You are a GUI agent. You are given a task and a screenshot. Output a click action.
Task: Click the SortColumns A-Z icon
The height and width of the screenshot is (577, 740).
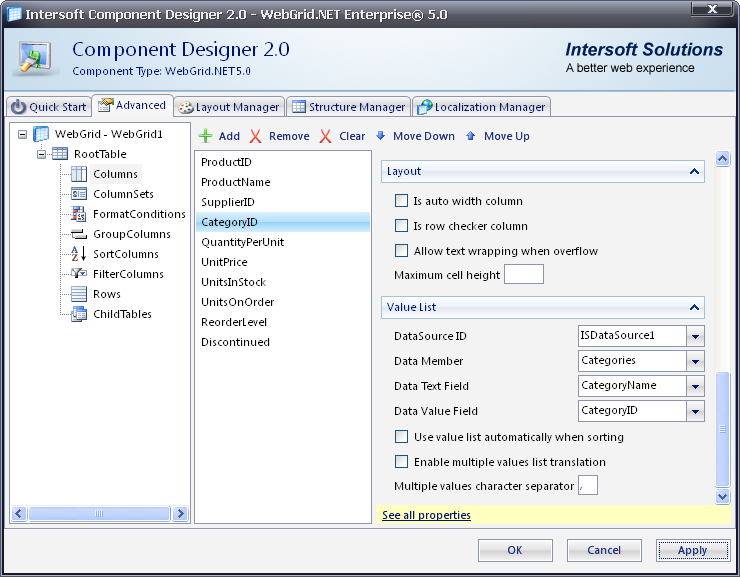(78, 254)
